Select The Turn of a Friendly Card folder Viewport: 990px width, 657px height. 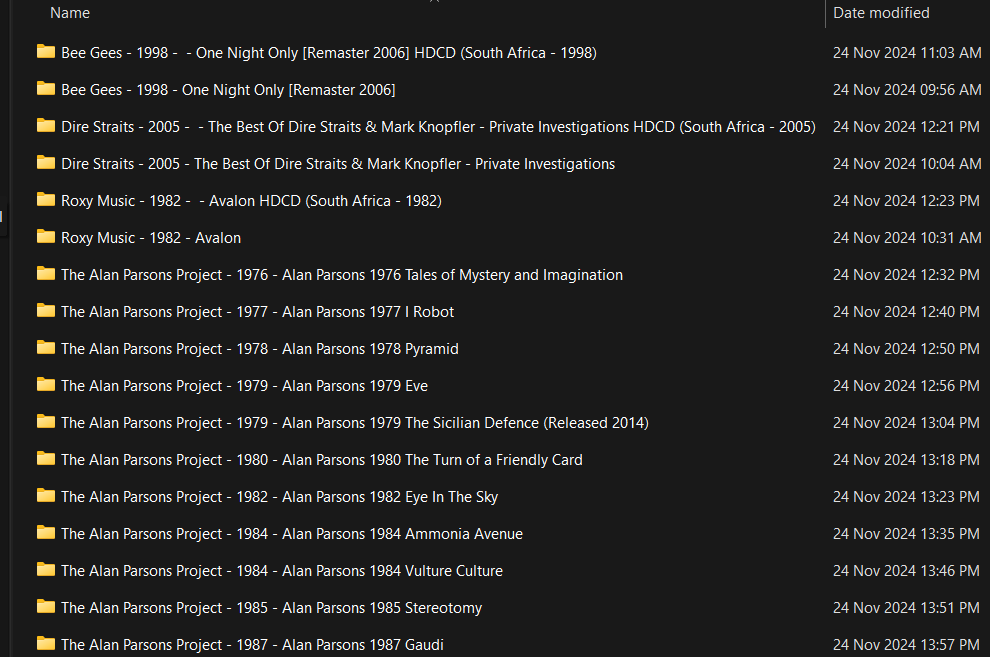(321, 460)
